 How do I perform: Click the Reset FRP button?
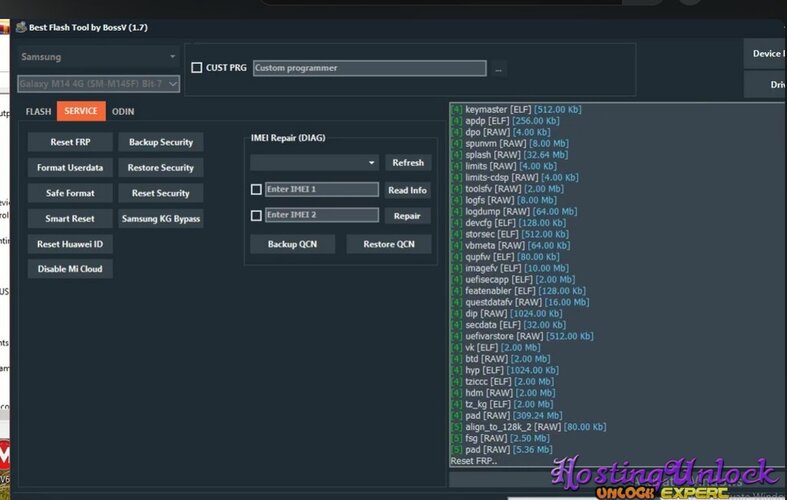tap(70, 142)
